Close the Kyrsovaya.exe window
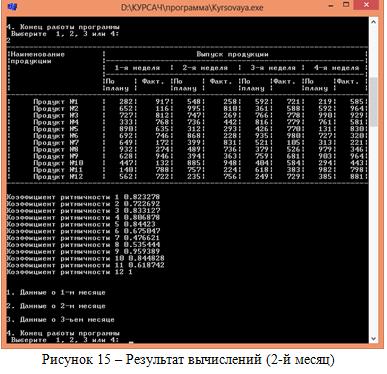 [367, 5]
